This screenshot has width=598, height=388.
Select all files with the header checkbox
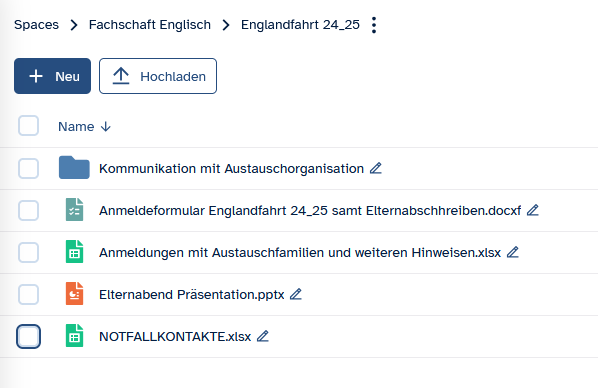pyautogui.click(x=28, y=126)
